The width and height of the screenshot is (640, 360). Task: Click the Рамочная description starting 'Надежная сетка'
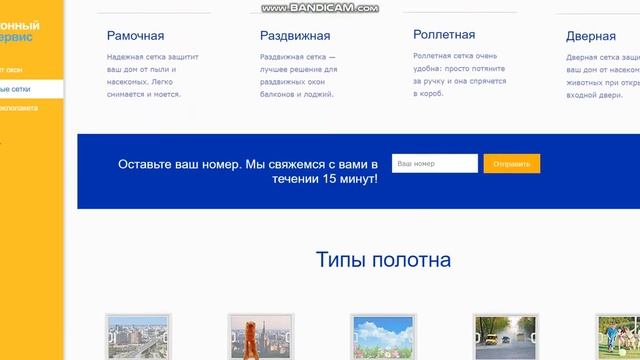pos(153,76)
